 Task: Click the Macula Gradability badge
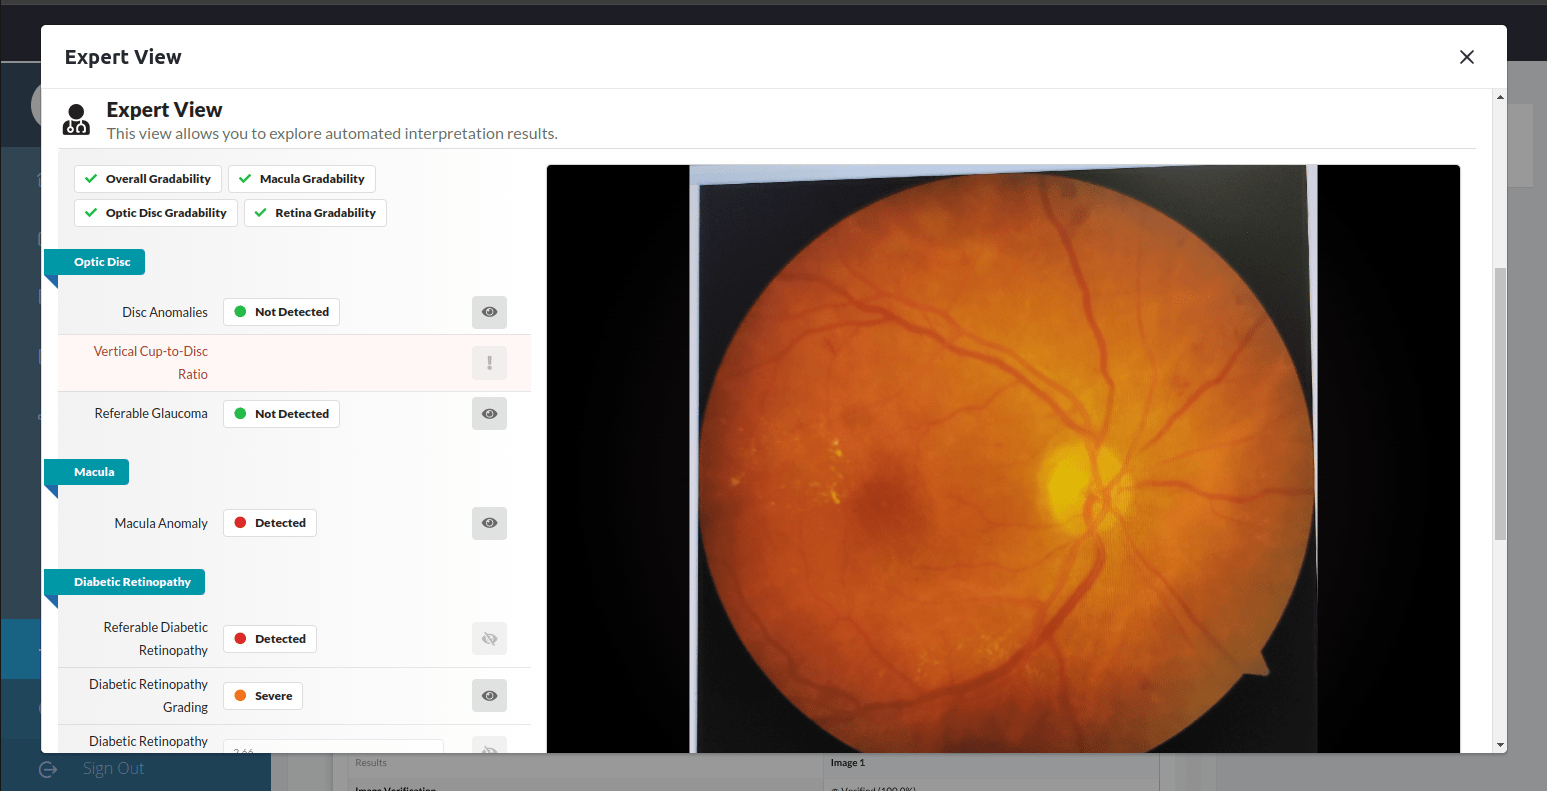(302, 179)
